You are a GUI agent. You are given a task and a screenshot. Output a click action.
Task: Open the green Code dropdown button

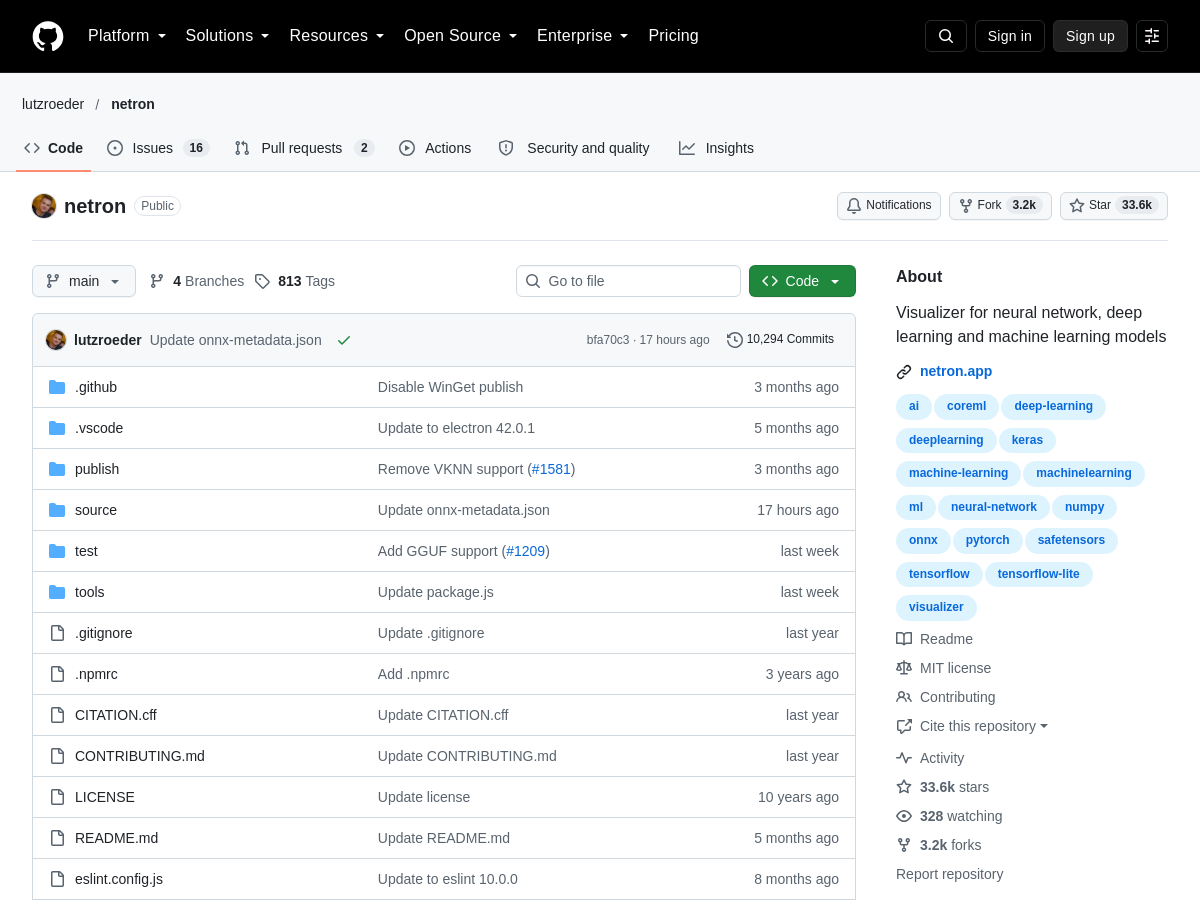[x=802, y=281]
